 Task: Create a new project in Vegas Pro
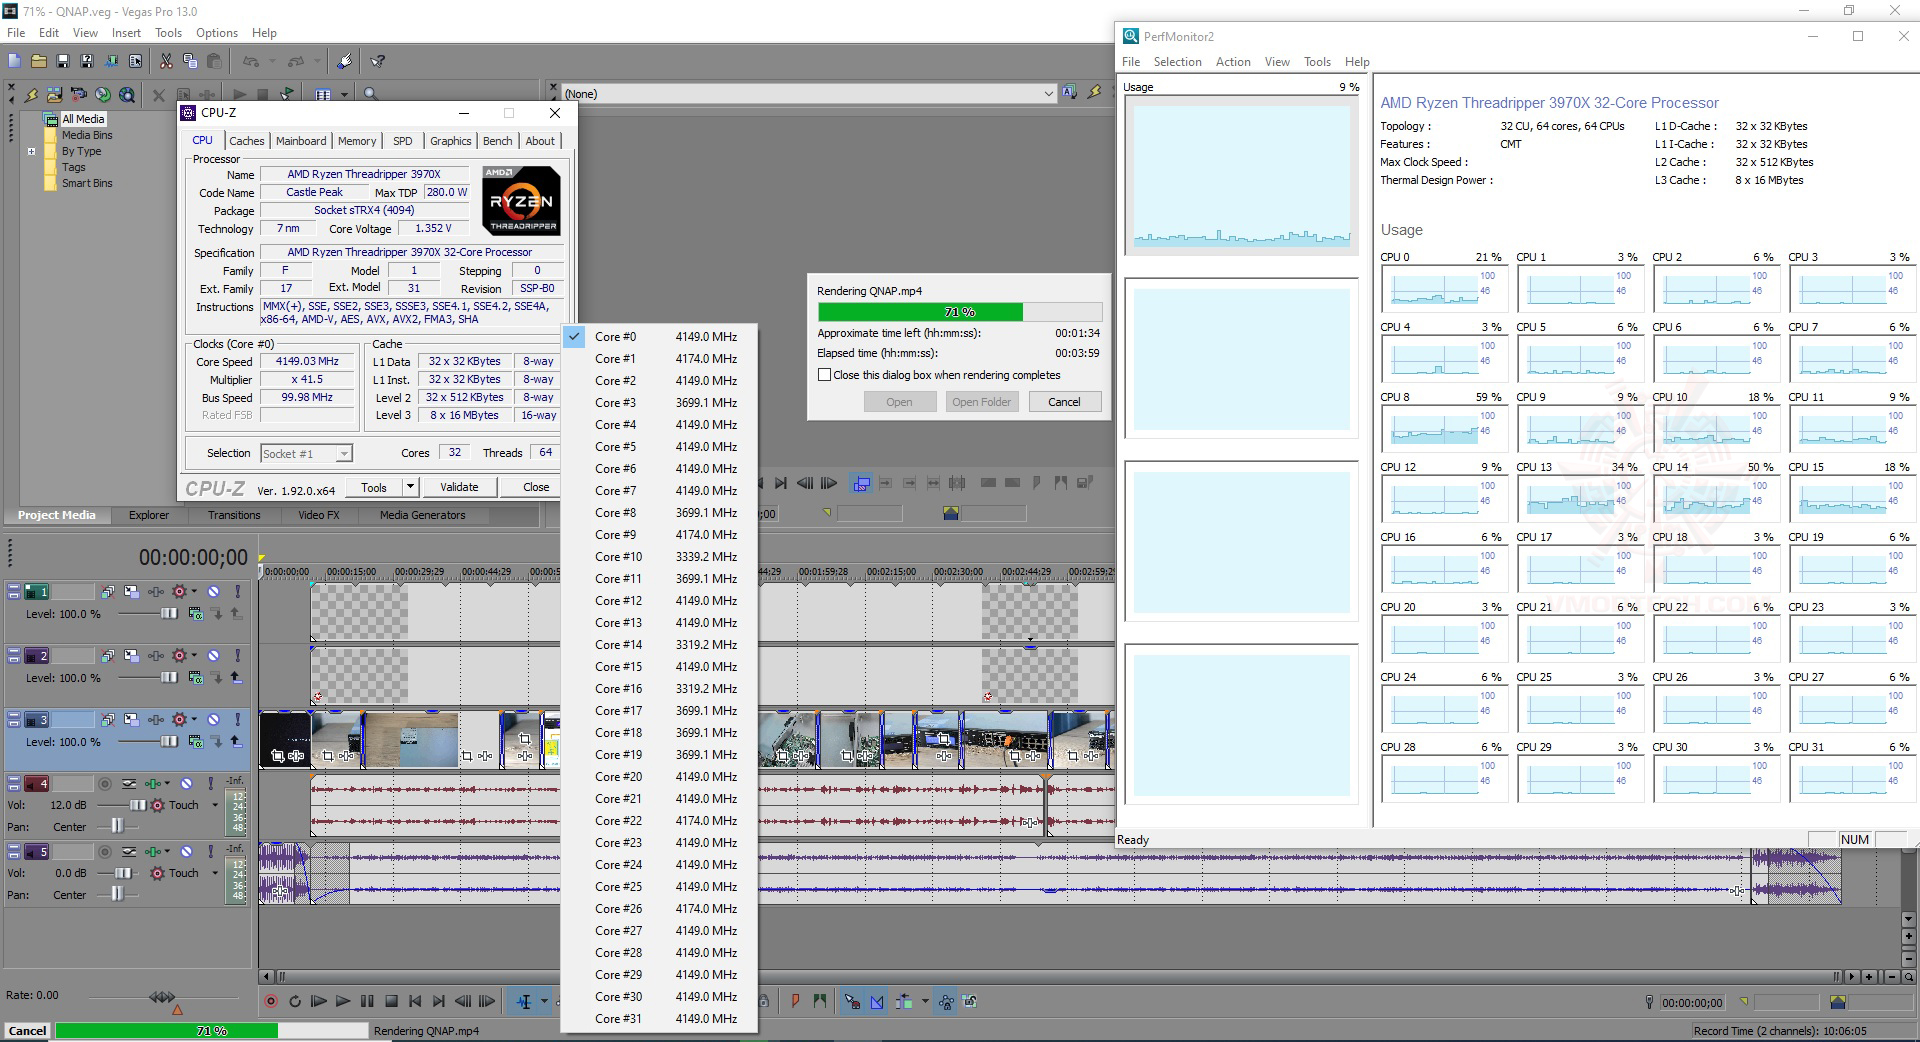tap(13, 61)
